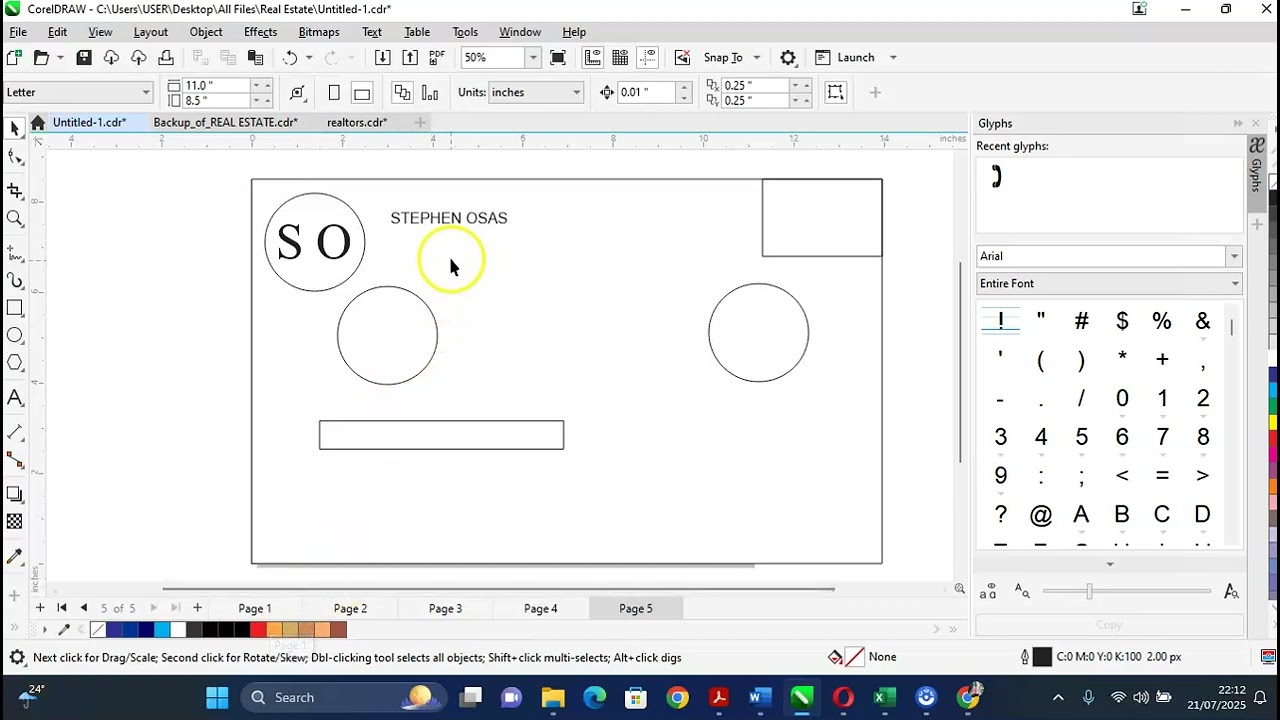Toggle treat all objects as filled
Screen dimensions: 1280x720
point(835,93)
